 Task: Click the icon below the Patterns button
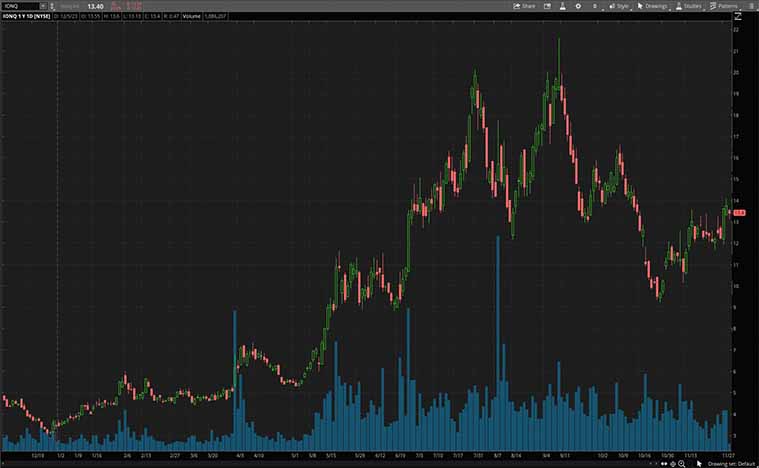738,16
